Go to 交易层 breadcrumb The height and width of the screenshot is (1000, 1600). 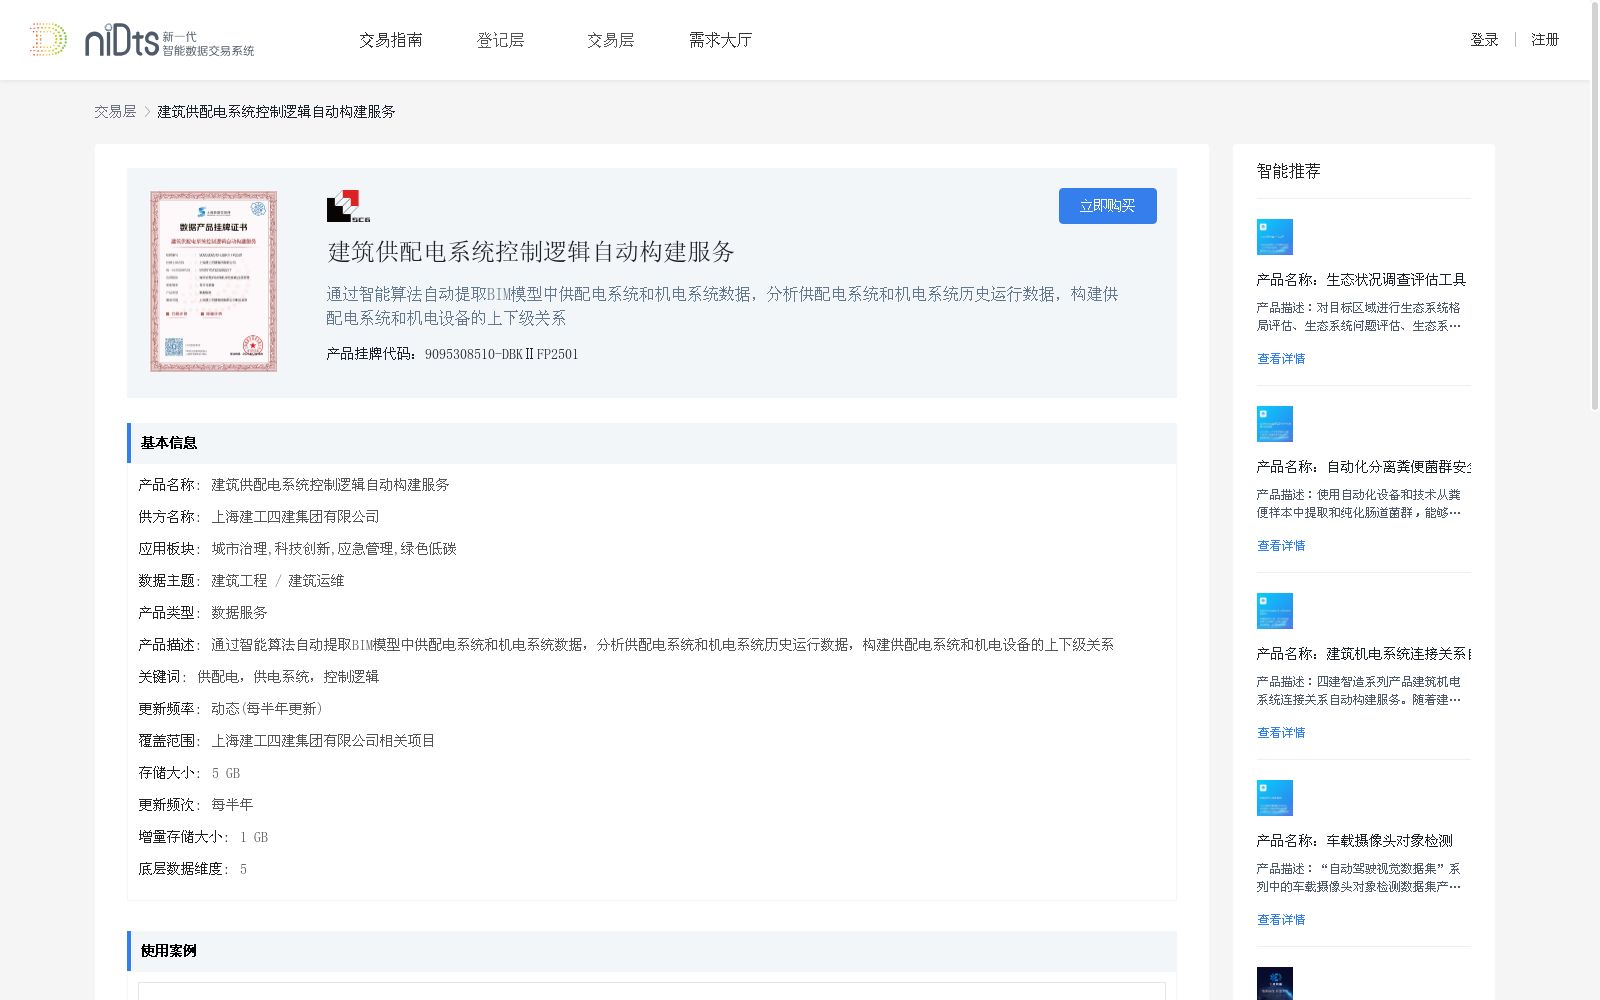coord(115,112)
